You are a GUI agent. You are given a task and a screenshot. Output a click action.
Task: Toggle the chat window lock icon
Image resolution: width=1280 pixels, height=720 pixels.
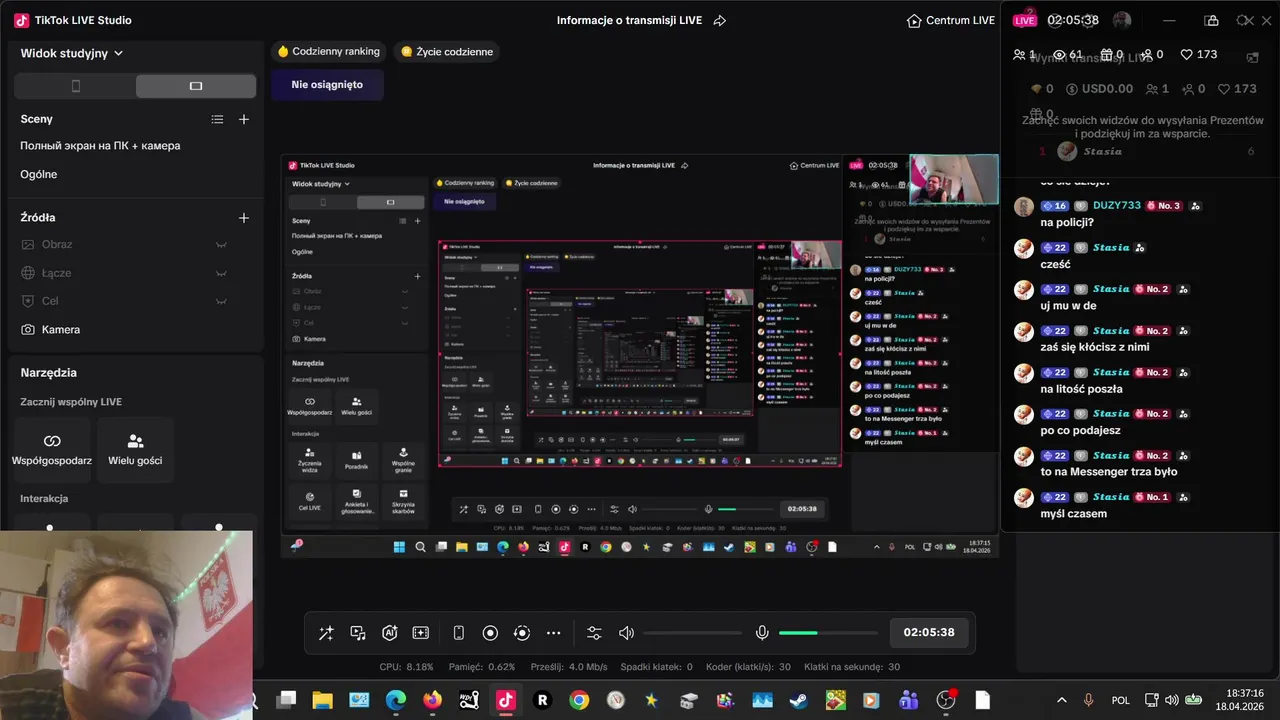coord(1211,20)
